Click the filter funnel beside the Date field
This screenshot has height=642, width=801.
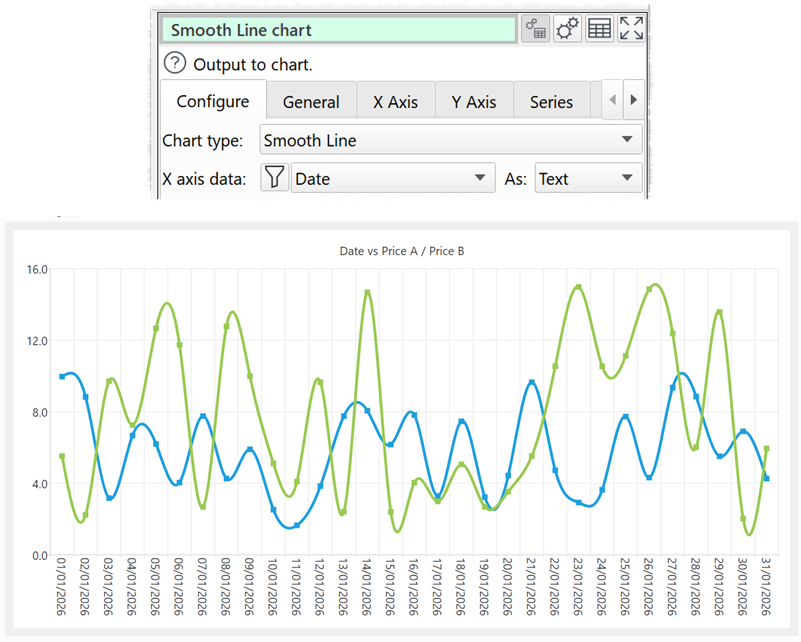271,177
